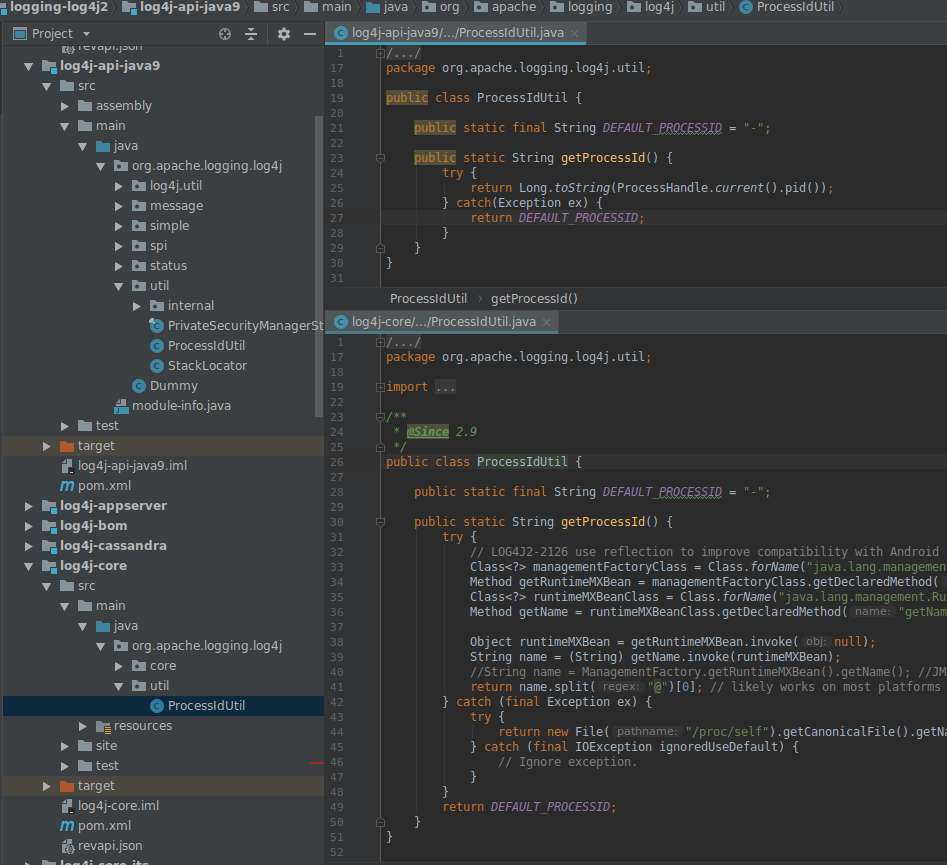Image resolution: width=947 pixels, height=865 pixels.
Task: Click getProcessId() in editor breadcrumb
Action: tap(534, 298)
